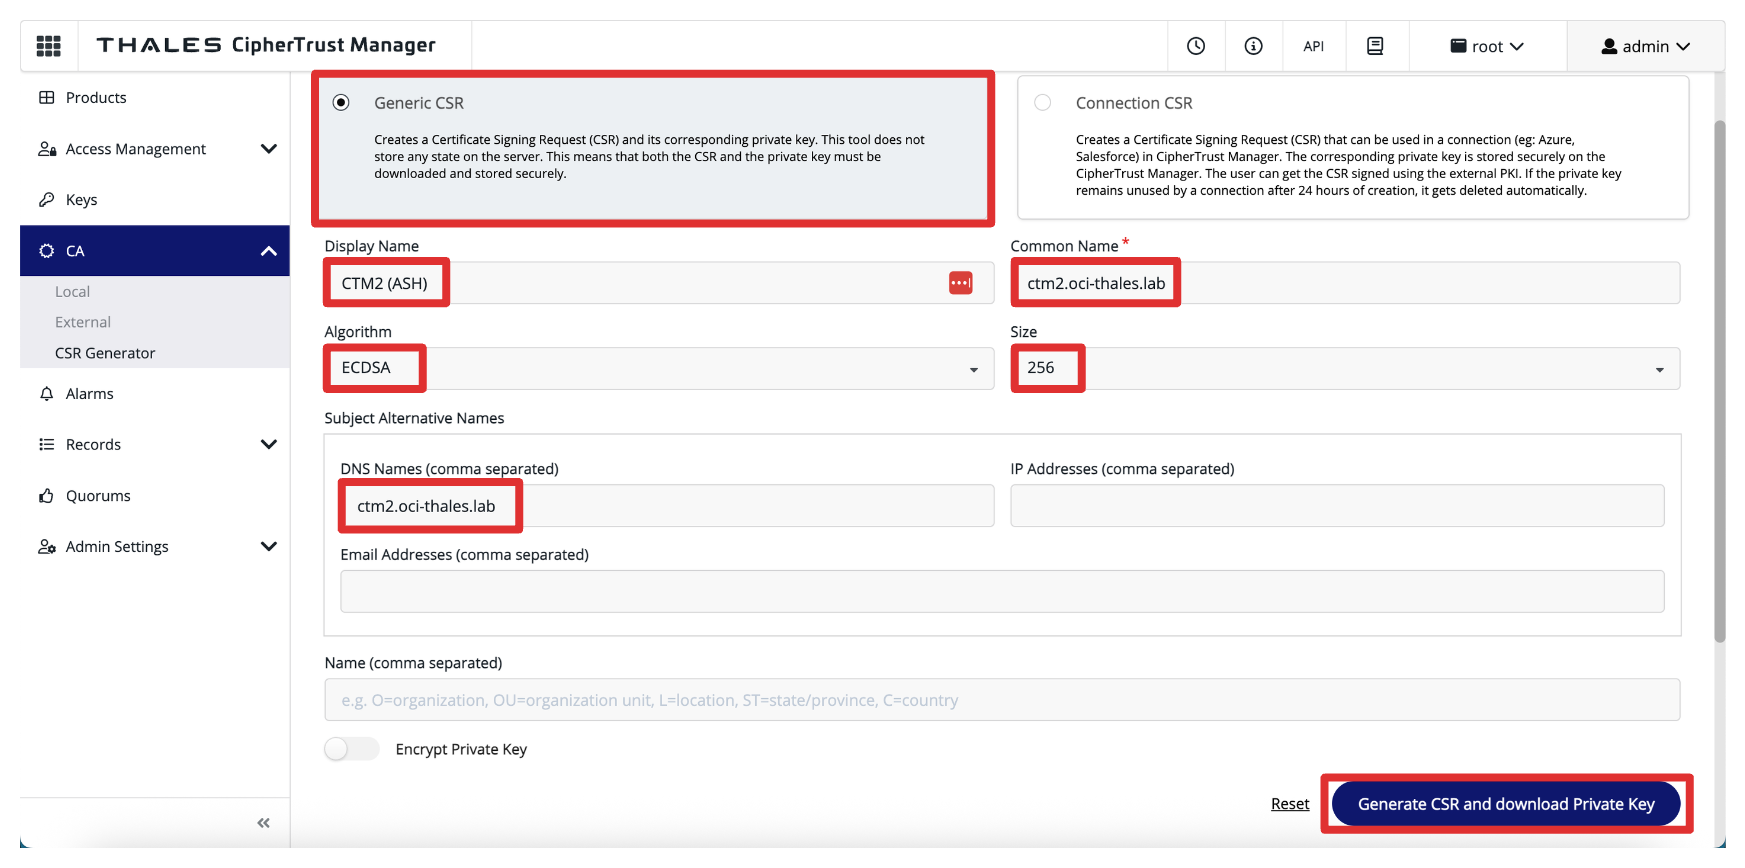This screenshot has width=1745, height=868.
Task: Open the app grid launcher icon
Action: 48,46
